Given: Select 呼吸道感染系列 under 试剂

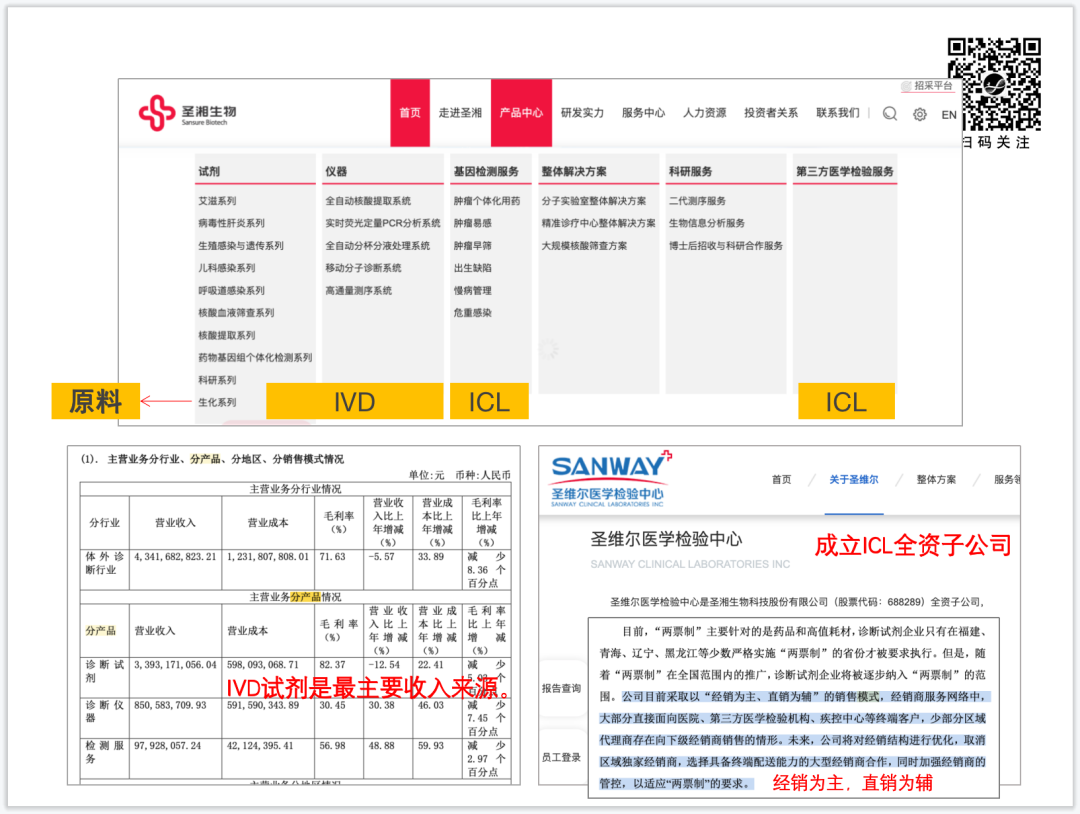Looking at the screenshot, I should point(231,290).
